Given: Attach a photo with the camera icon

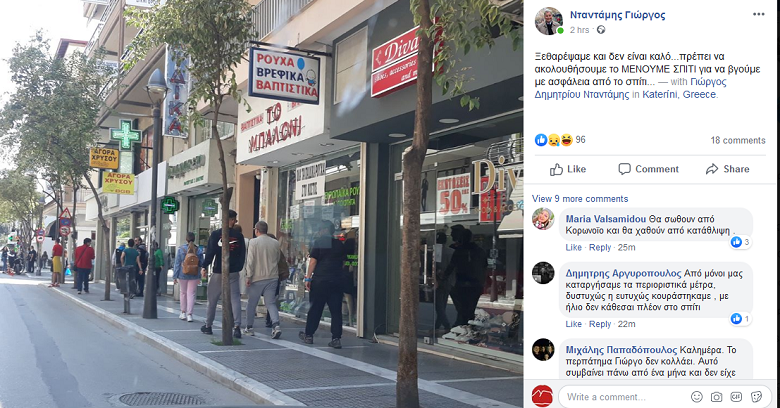Looking at the screenshot, I should [x=716, y=397].
